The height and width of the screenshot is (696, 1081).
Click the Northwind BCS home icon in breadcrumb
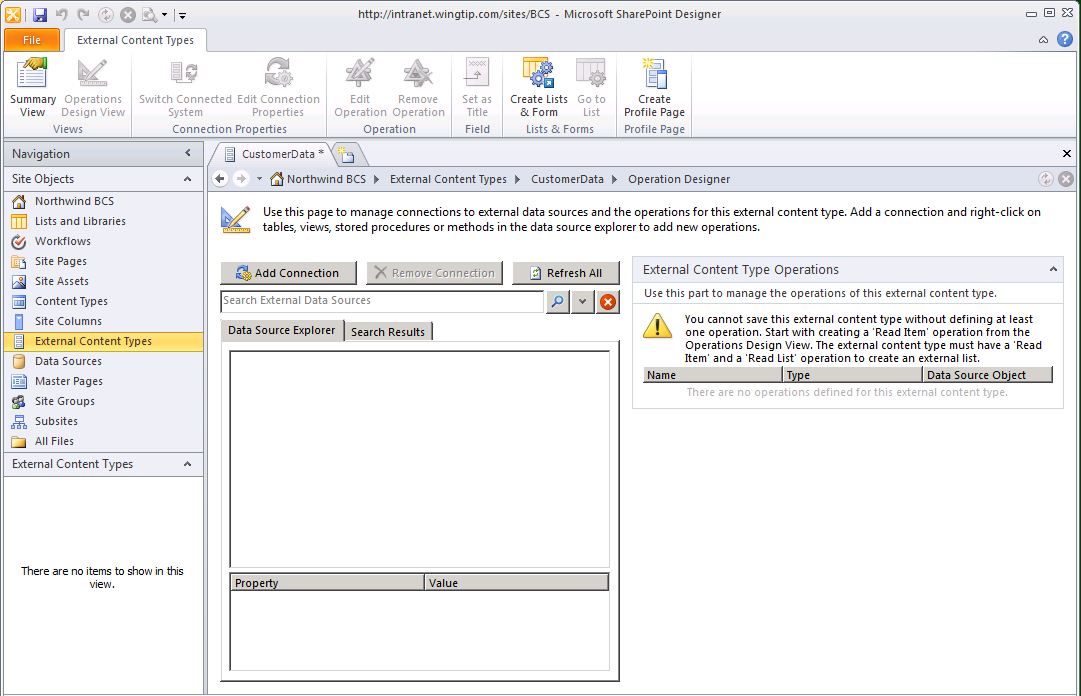[x=276, y=179]
